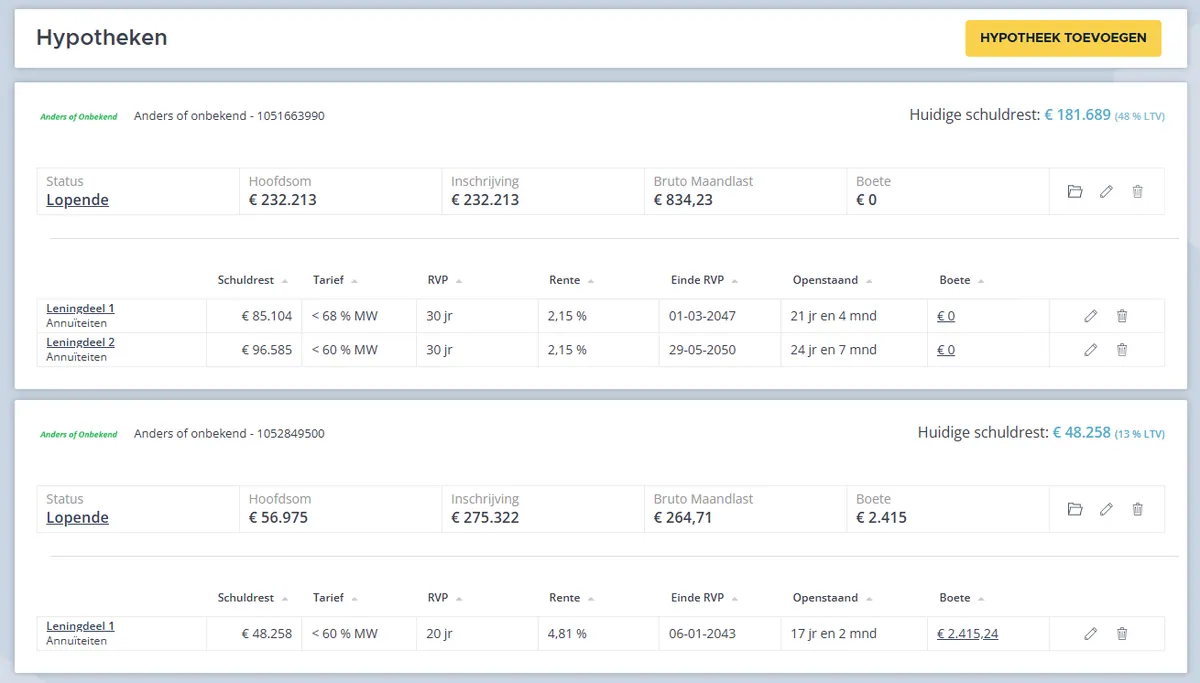The image size is (1200, 683).
Task: Sort first mortgage table by Boete
Action: click(x=962, y=280)
